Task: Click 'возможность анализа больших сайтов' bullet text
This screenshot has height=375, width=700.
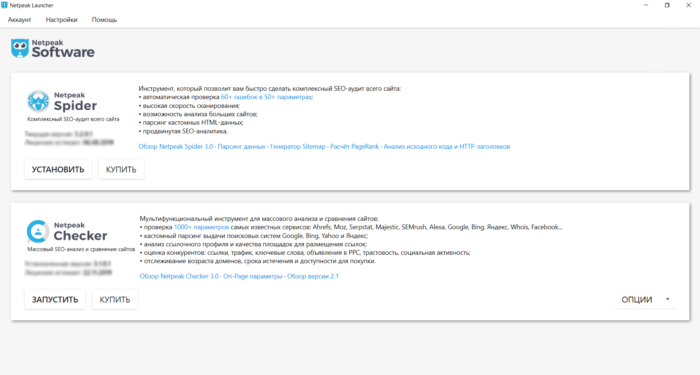Action: tap(200, 114)
